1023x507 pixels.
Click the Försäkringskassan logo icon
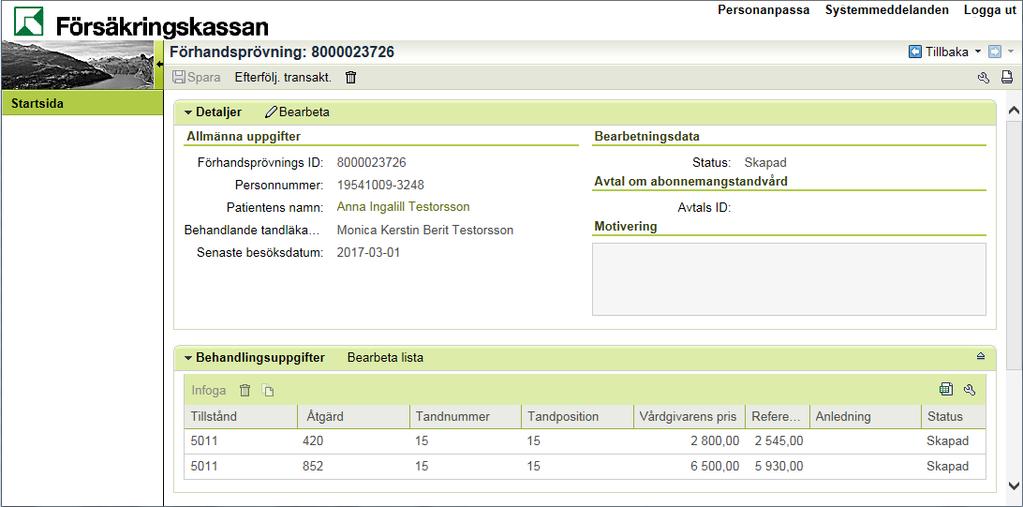click(x=28, y=21)
